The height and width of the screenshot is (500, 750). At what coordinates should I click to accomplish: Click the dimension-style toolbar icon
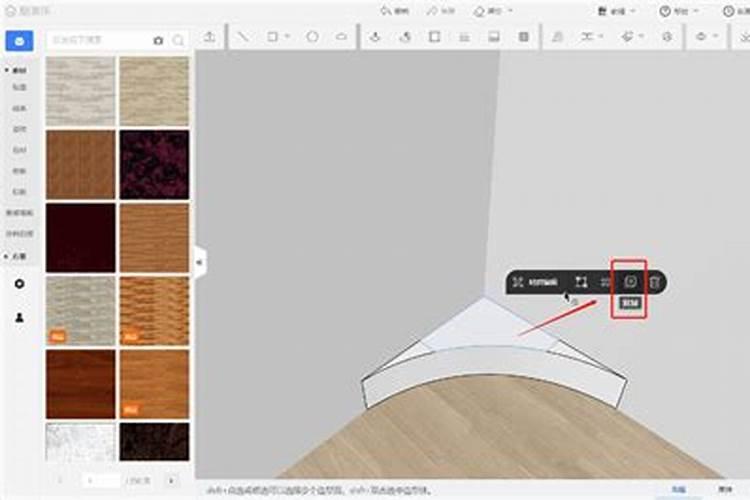pos(587,36)
